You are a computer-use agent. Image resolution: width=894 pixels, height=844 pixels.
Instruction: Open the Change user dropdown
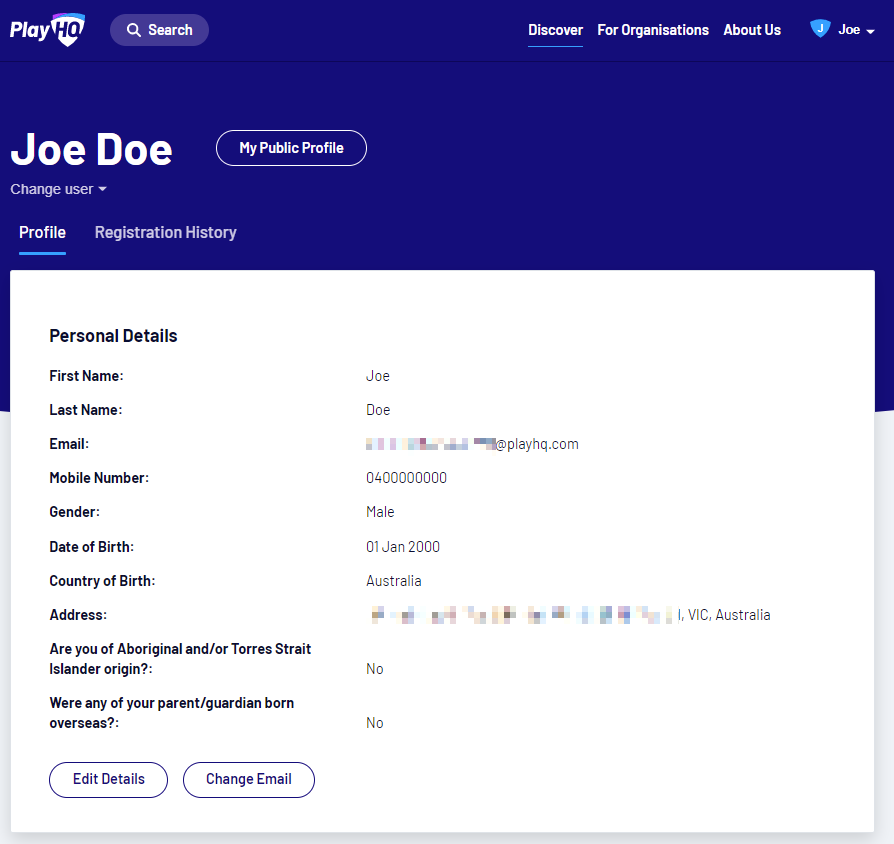pos(59,189)
